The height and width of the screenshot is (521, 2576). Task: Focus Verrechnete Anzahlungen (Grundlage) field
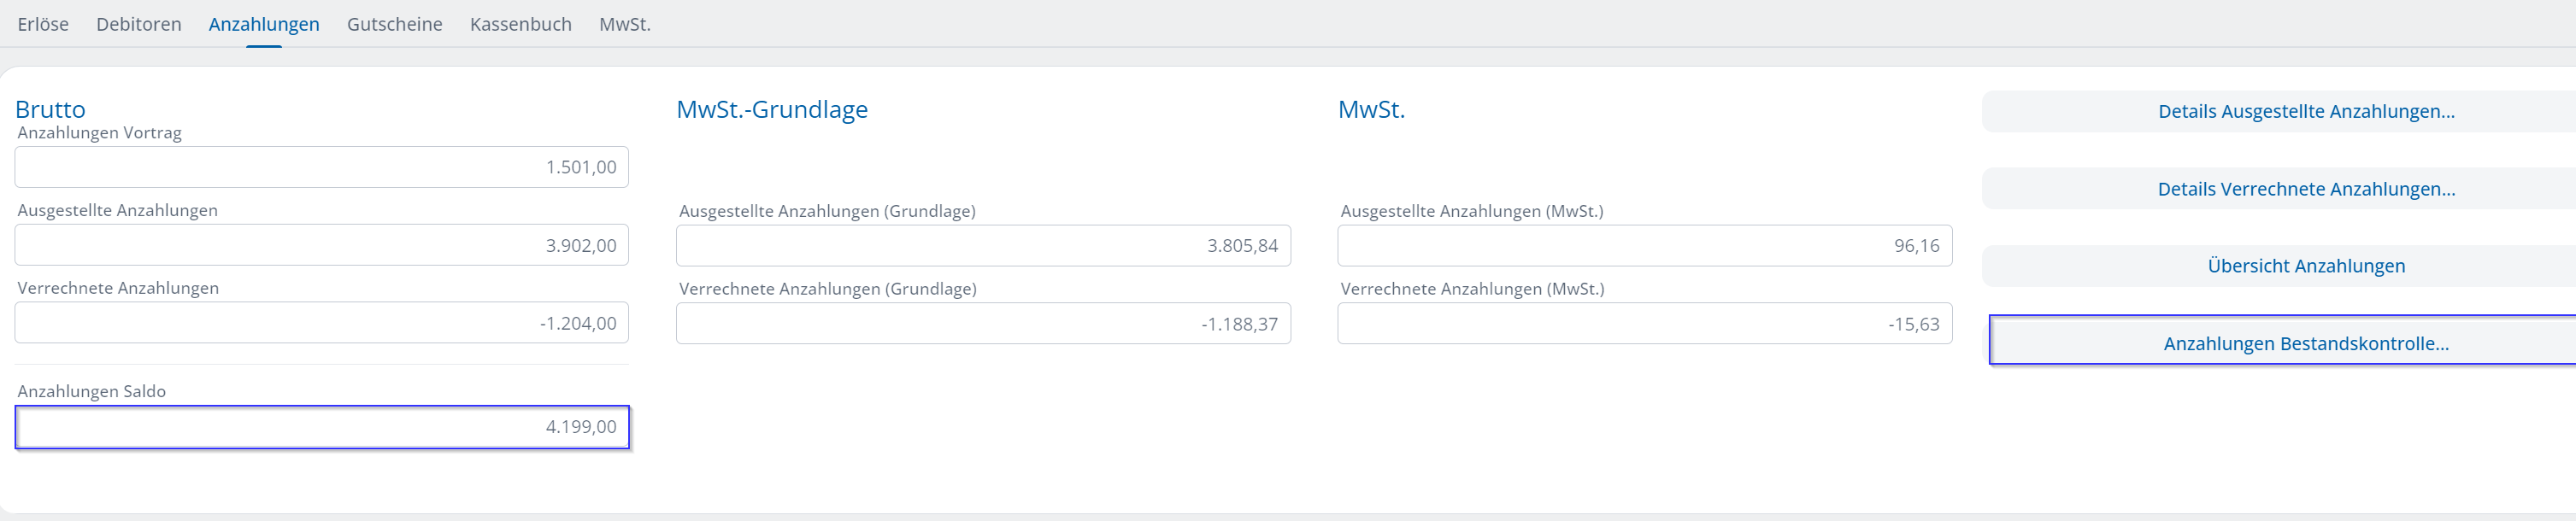pyautogui.click(x=982, y=324)
